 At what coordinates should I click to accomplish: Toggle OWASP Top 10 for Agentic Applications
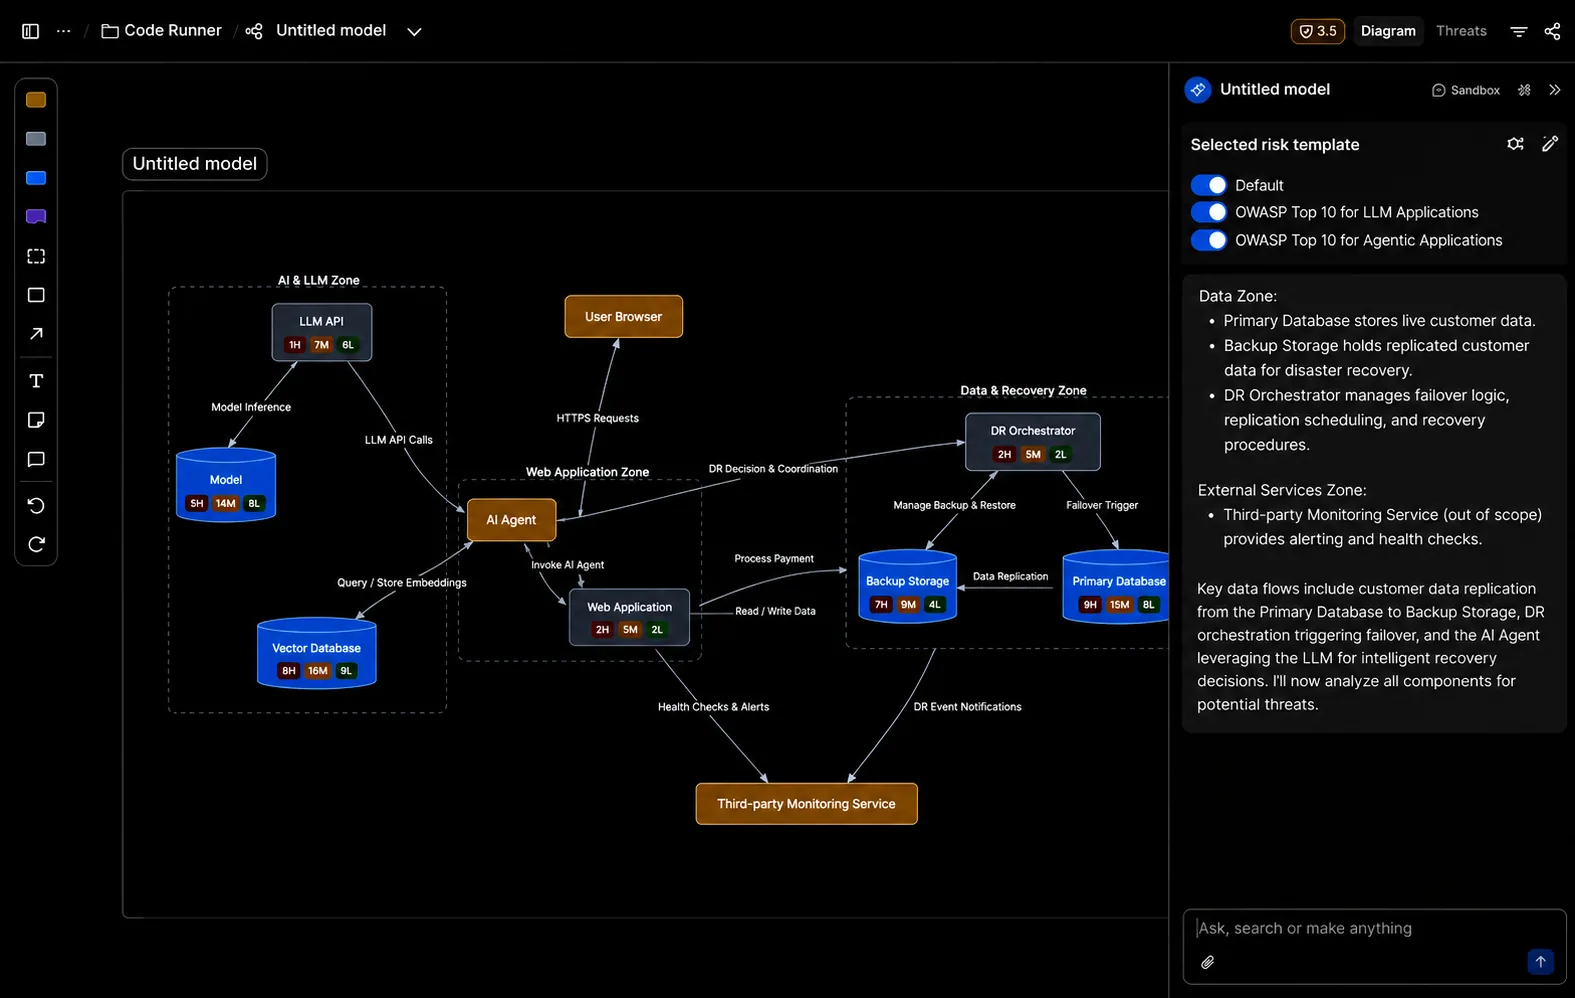pyautogui.click(x=1209, y=240)
